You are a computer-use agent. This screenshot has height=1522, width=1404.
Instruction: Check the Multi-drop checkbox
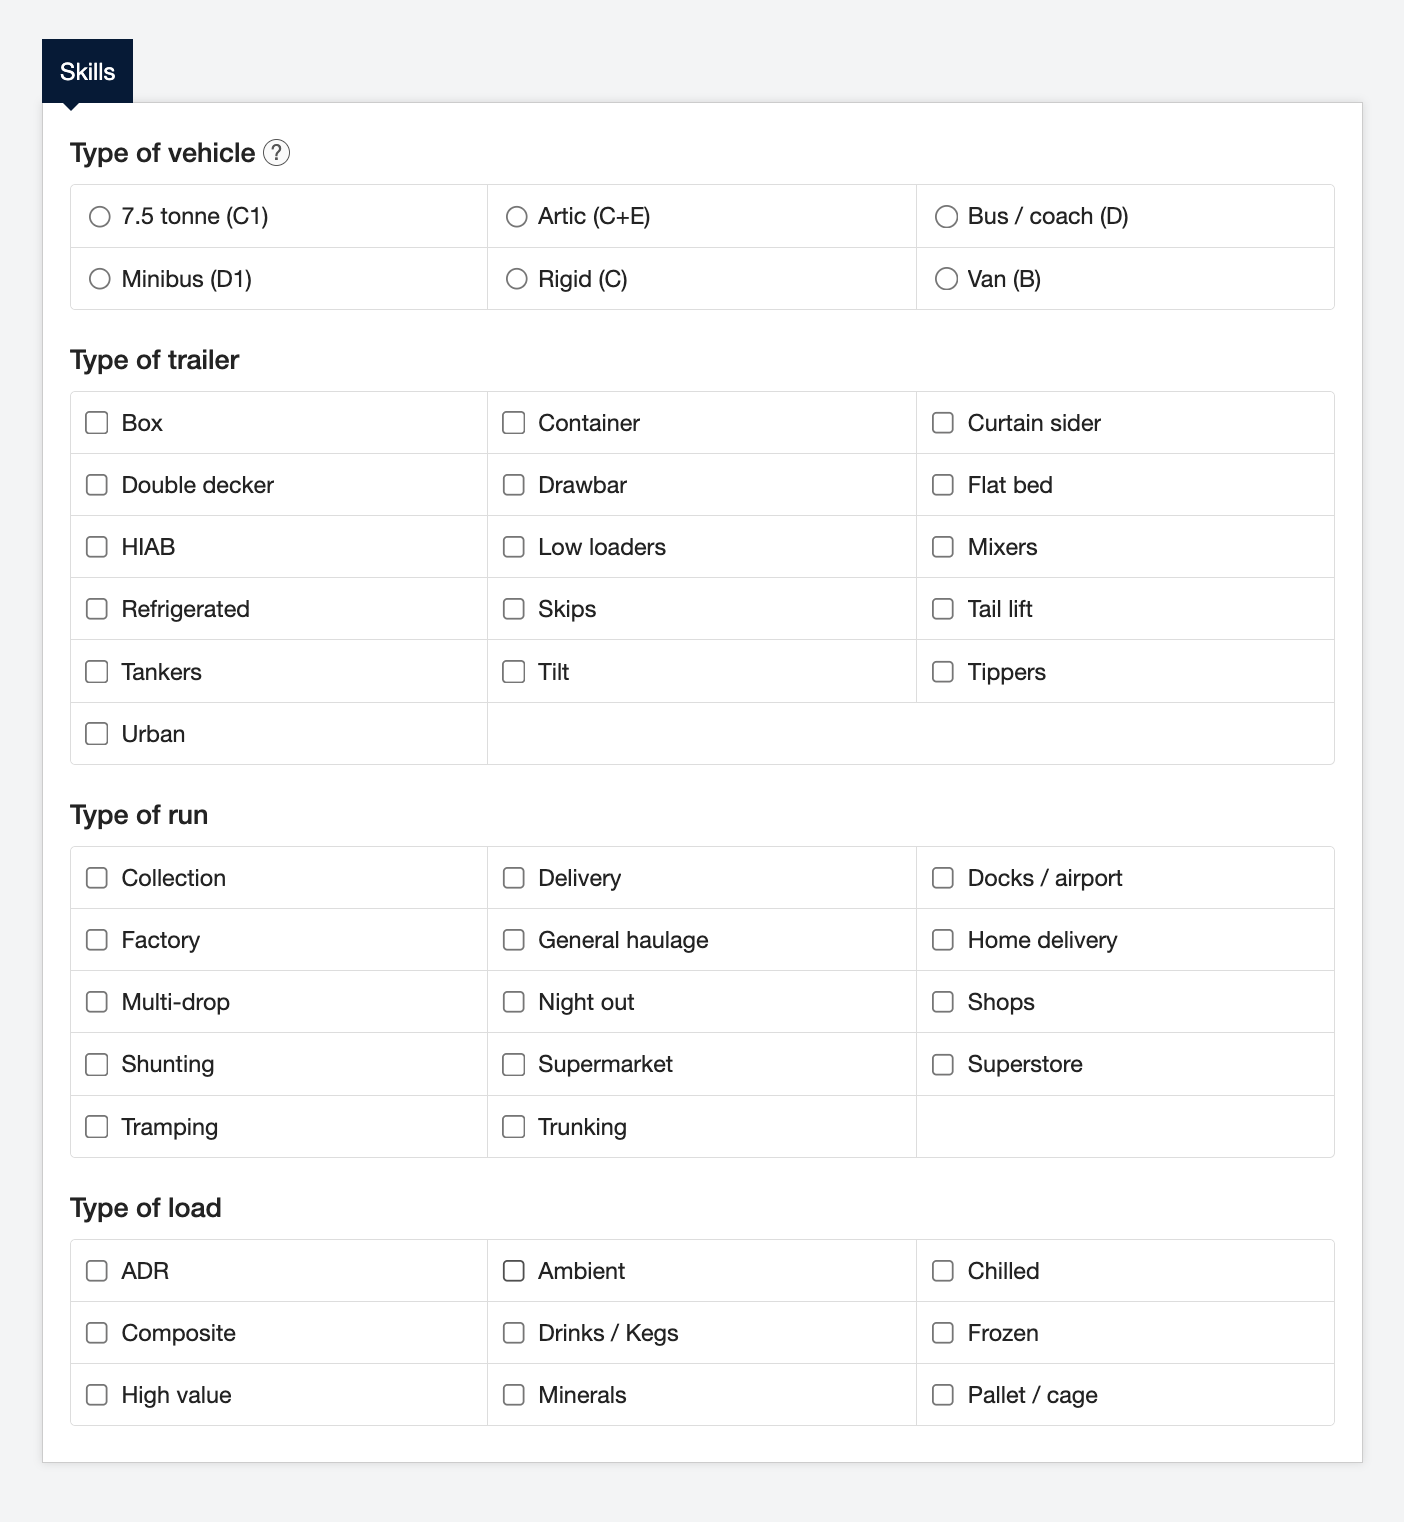(97, 1002)
